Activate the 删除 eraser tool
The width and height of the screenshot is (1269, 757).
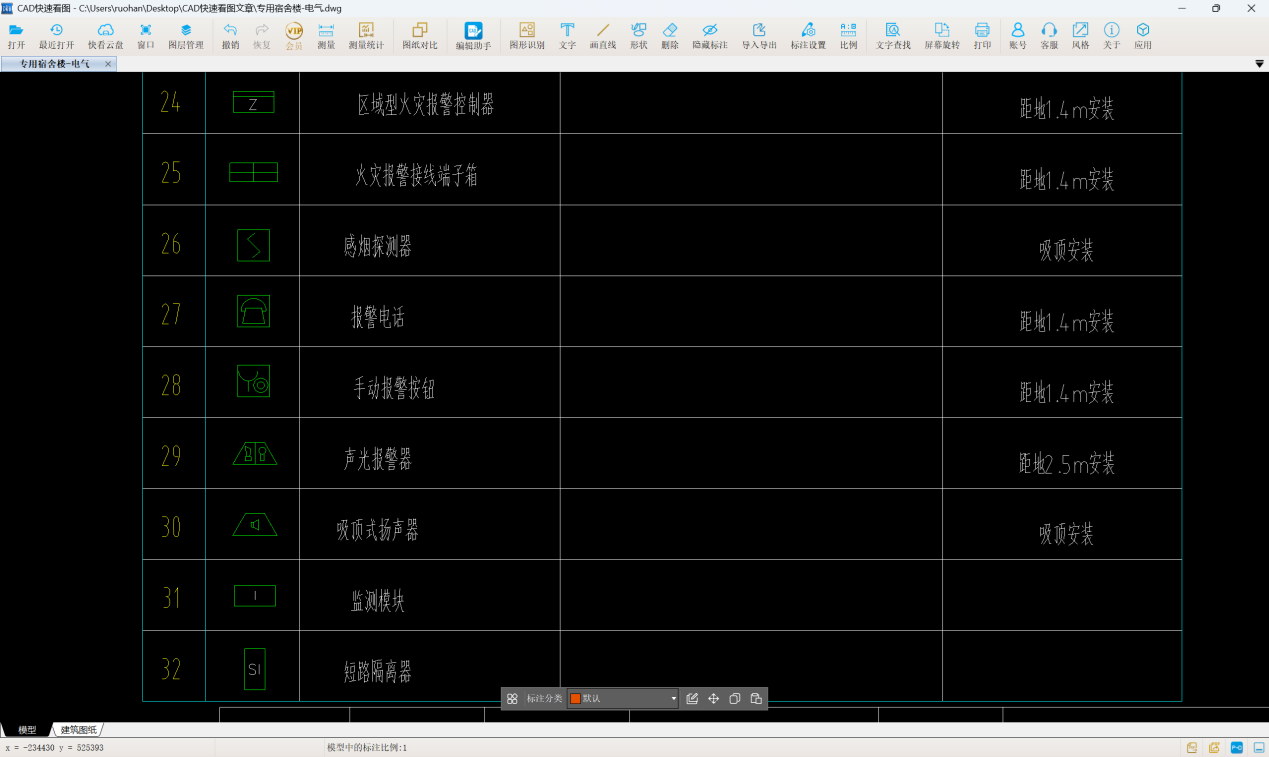(x=670, y=36)
